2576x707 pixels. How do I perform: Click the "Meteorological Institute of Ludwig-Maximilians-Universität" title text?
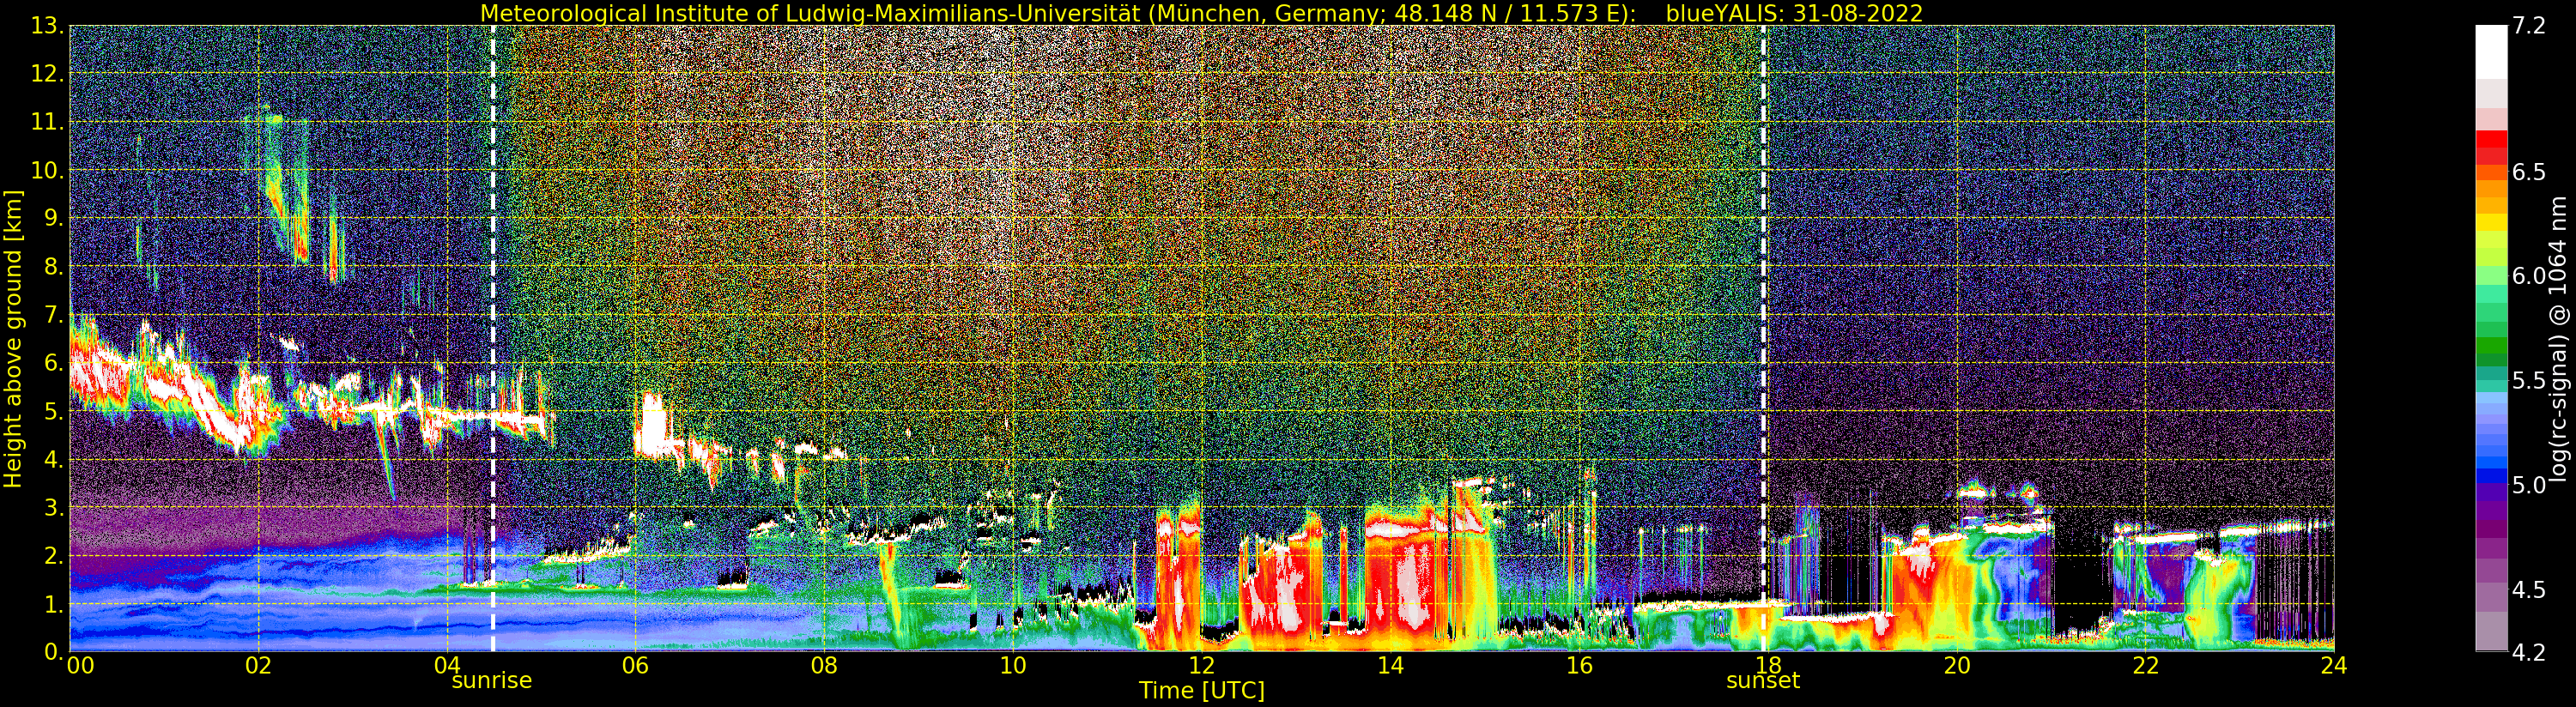pos(810,13)
